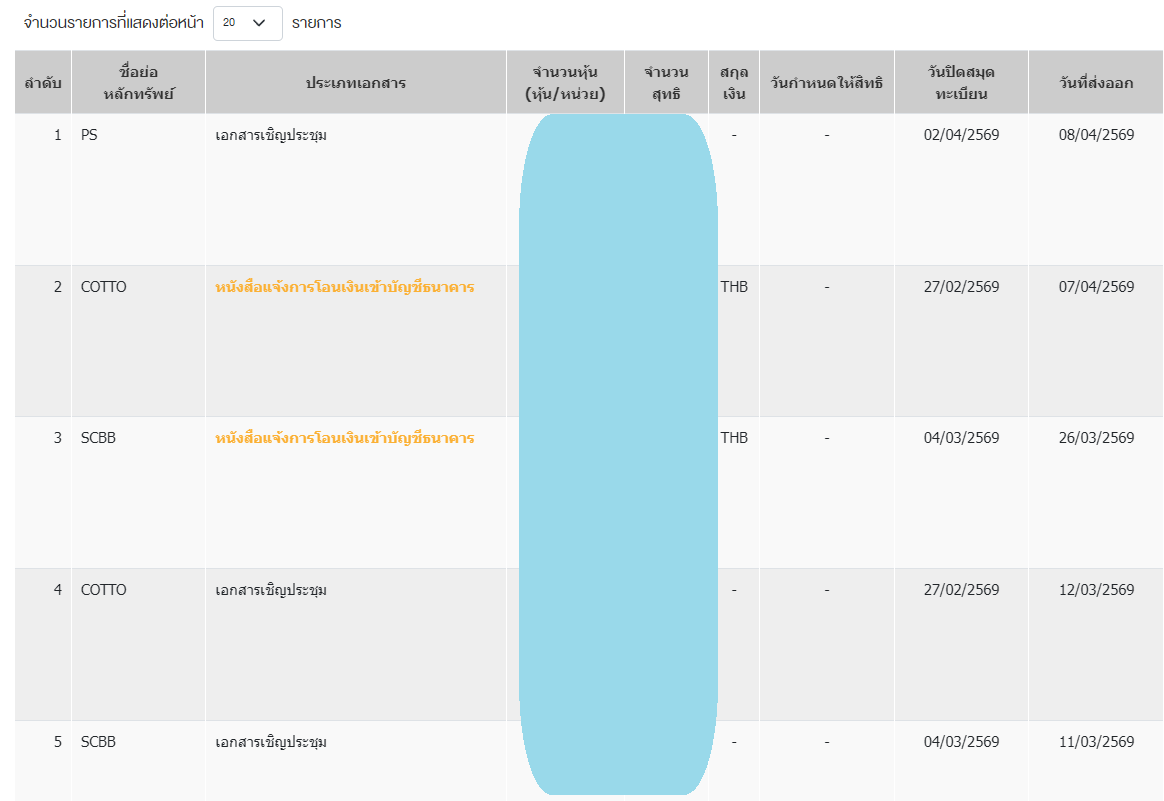Click the sent date 26/03/2569
This screenshot has width=1164, height=801.
point(1096,438)
